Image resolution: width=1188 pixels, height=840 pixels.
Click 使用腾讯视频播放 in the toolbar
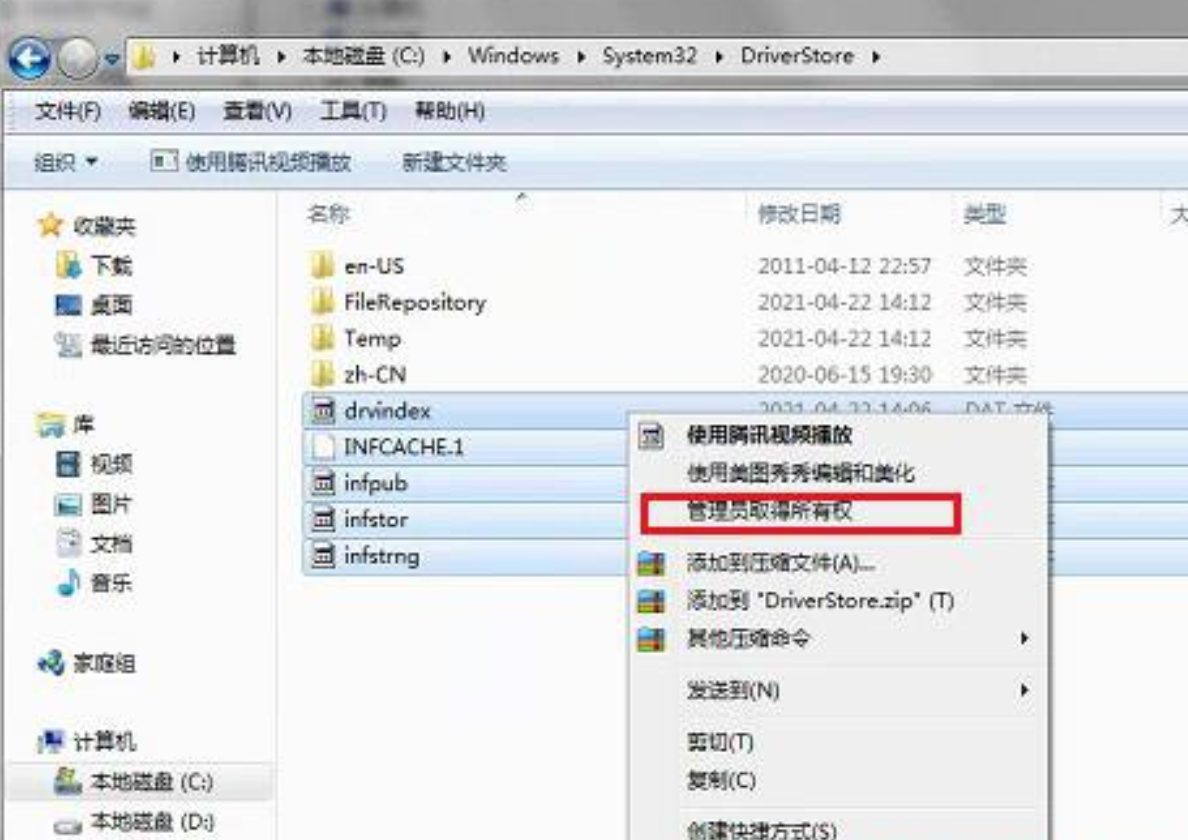click(251, 161)
